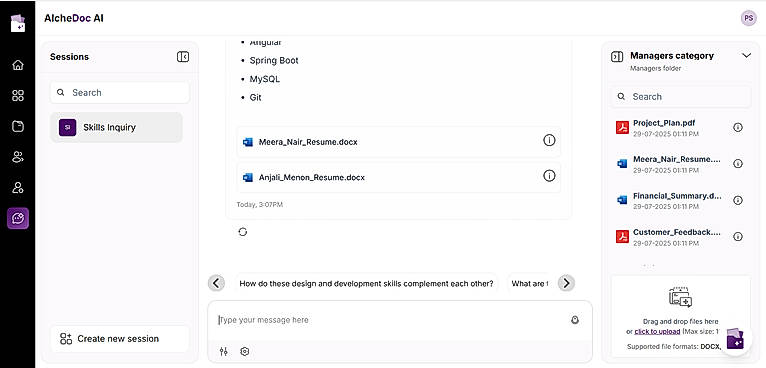The image size is (766, 368).
Task: Click the PS profile avatar
Action: 748,18
